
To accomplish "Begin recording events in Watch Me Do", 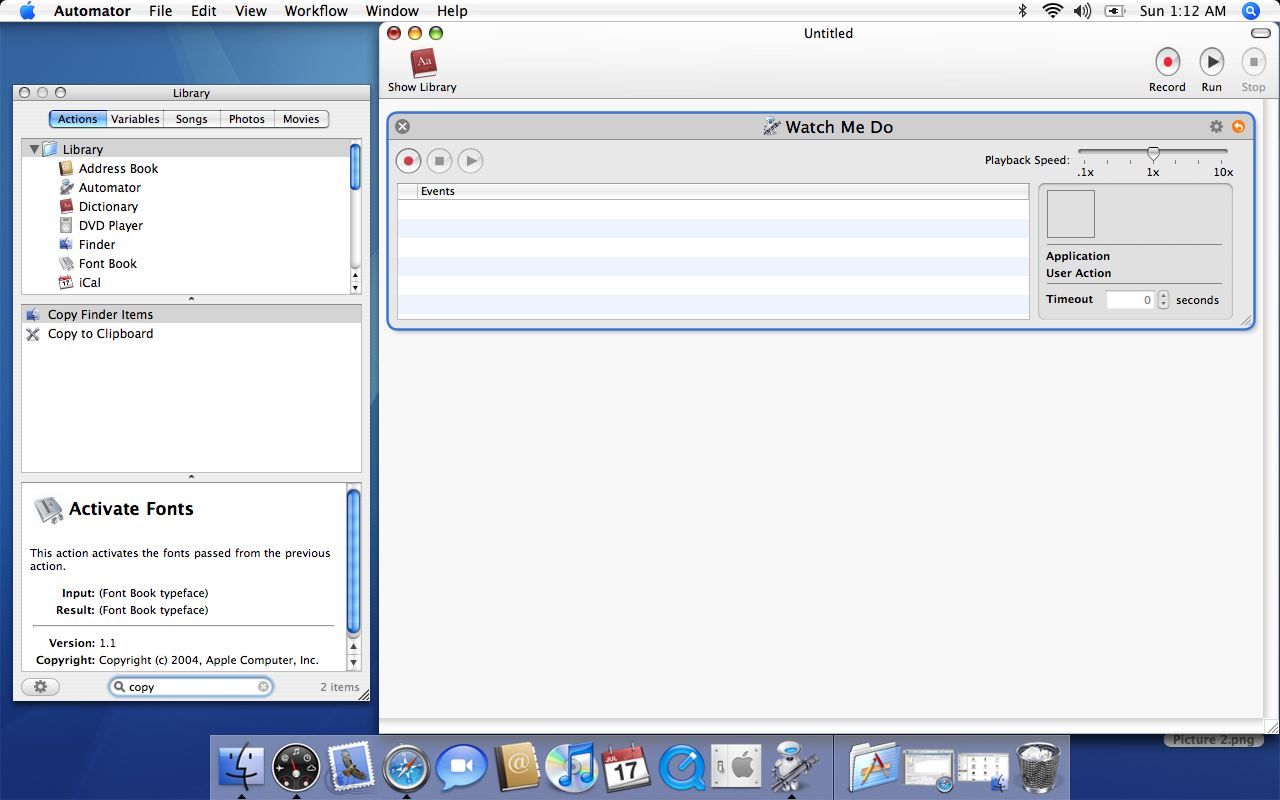I will [x=408, y=160].
